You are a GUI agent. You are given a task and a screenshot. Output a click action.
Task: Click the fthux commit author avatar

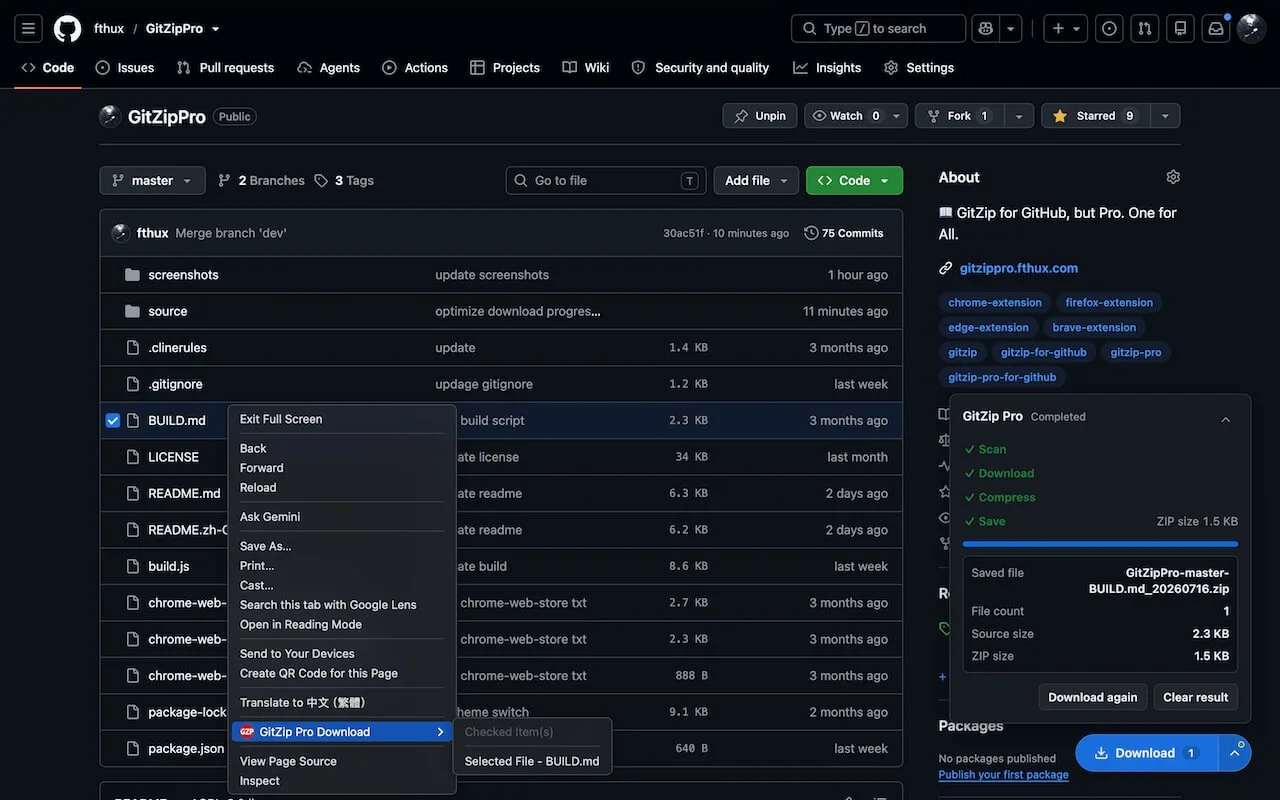point(121,233)
